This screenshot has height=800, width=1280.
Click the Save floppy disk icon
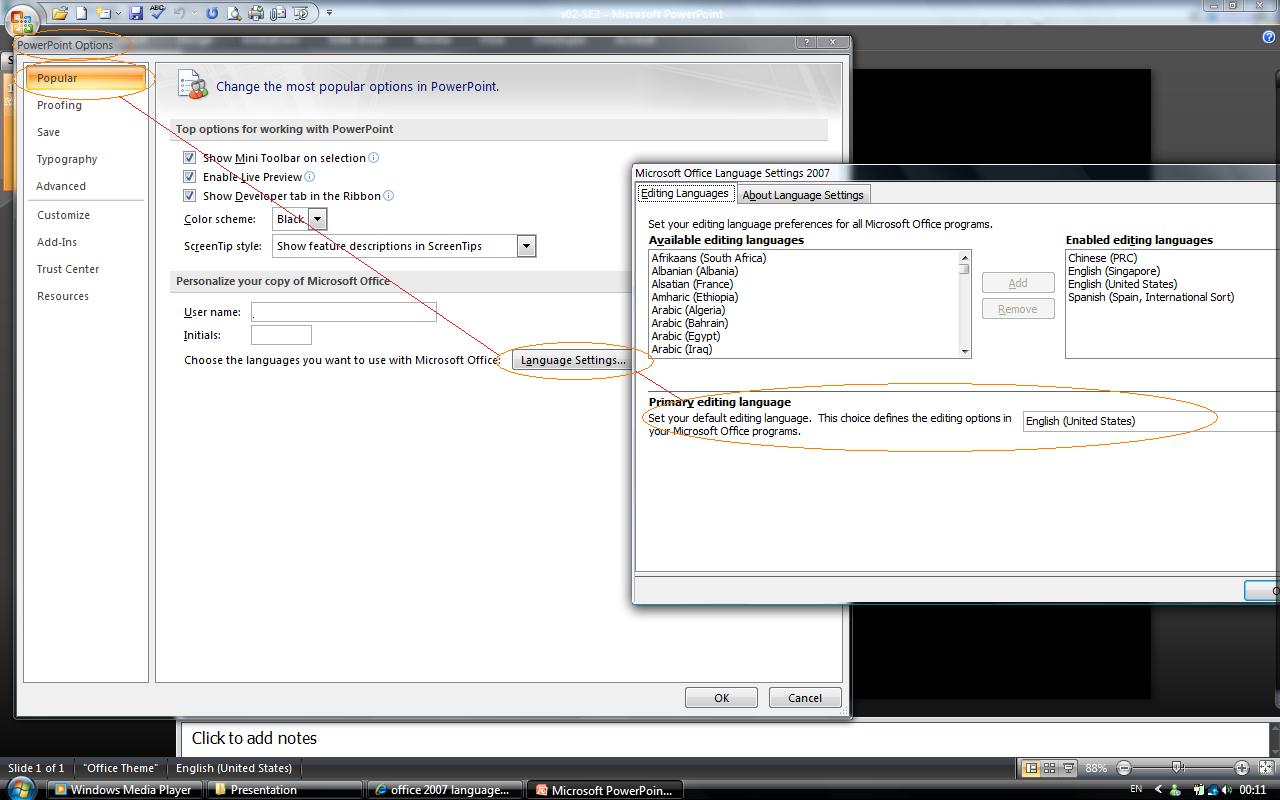coord(136,13)
